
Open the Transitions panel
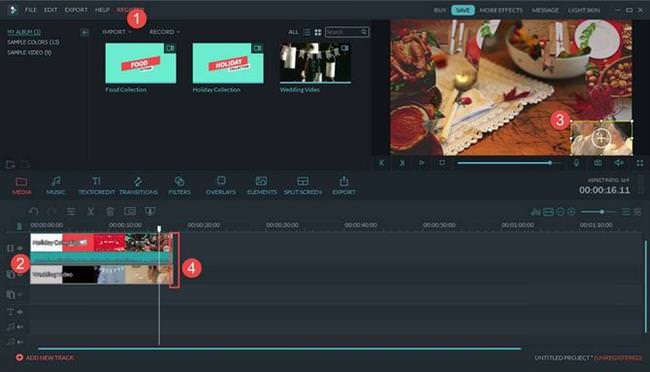pos(138,185)
